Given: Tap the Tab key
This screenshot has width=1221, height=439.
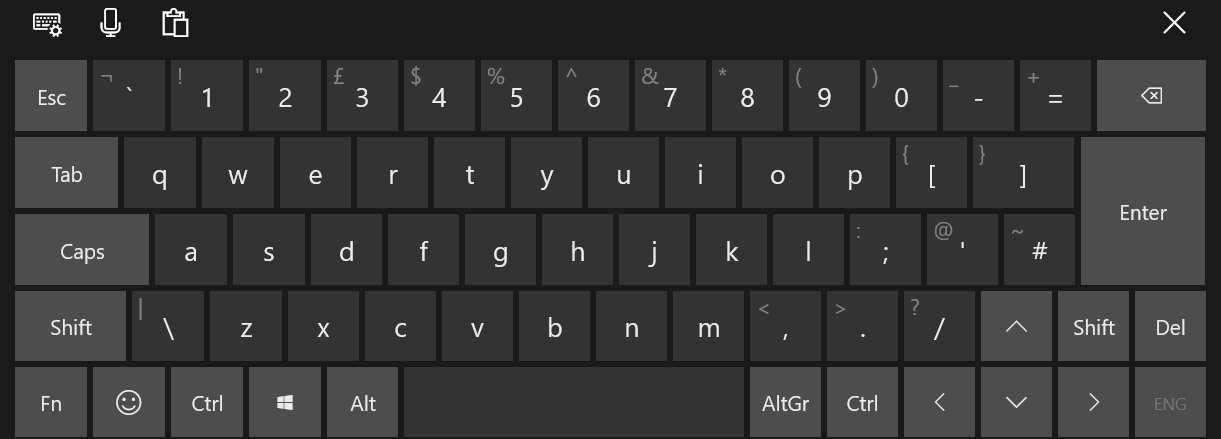Looking at the screenshot, I should [x=66, y=173].
